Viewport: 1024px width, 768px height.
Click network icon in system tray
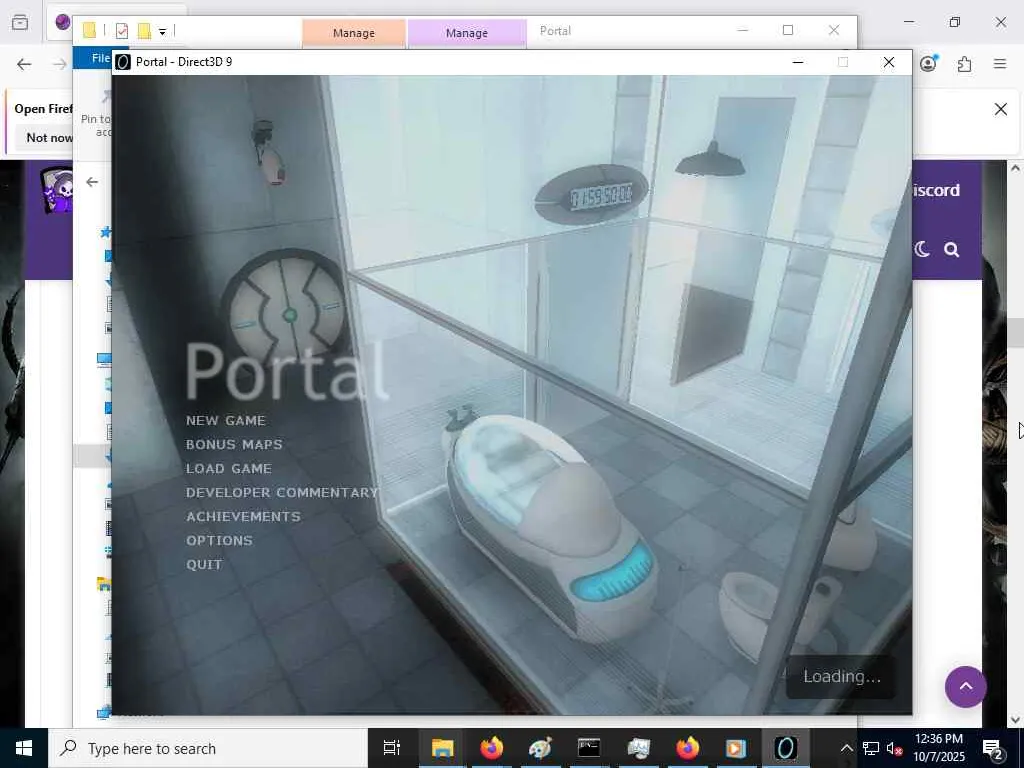coord(871,748)
